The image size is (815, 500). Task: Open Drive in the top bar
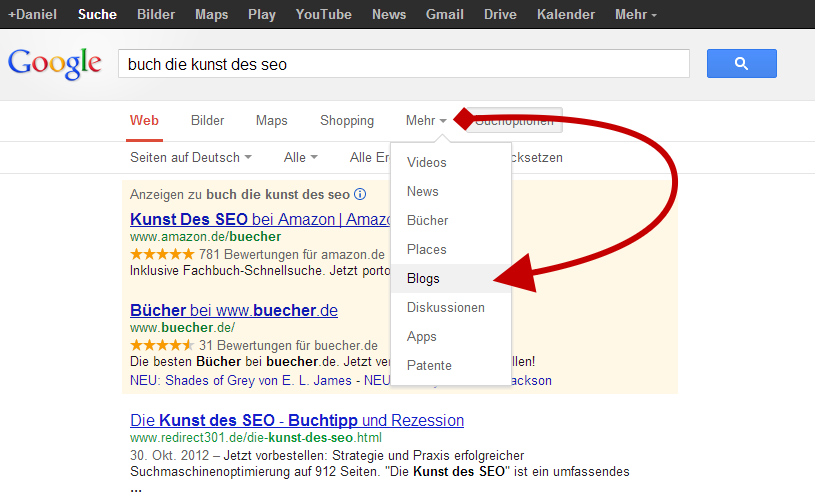500,14
